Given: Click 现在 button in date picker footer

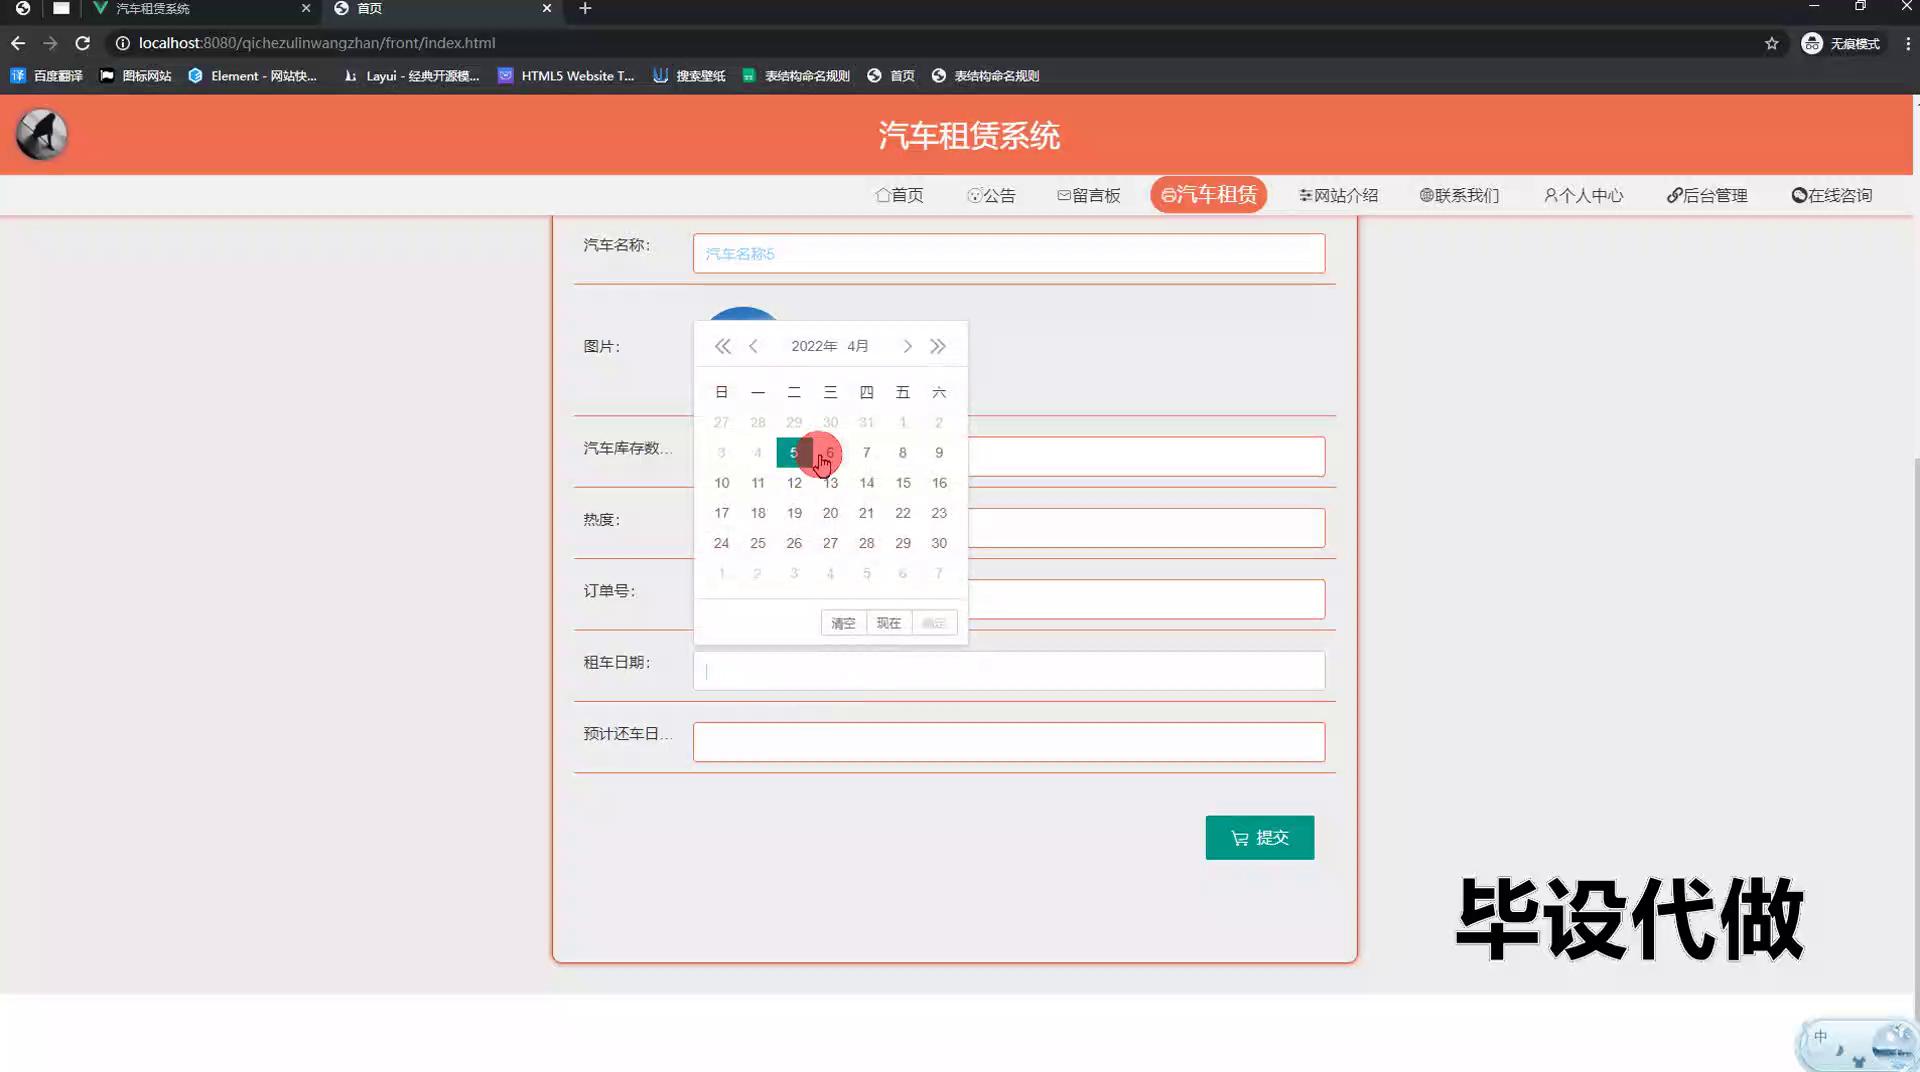Looking at the screenshot, I should click(888, 623).
